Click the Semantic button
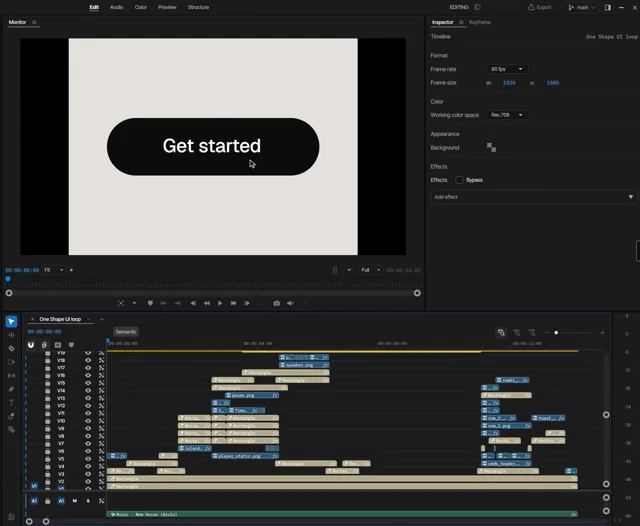Viewport: 640px width, 526px height. point(126,332)
